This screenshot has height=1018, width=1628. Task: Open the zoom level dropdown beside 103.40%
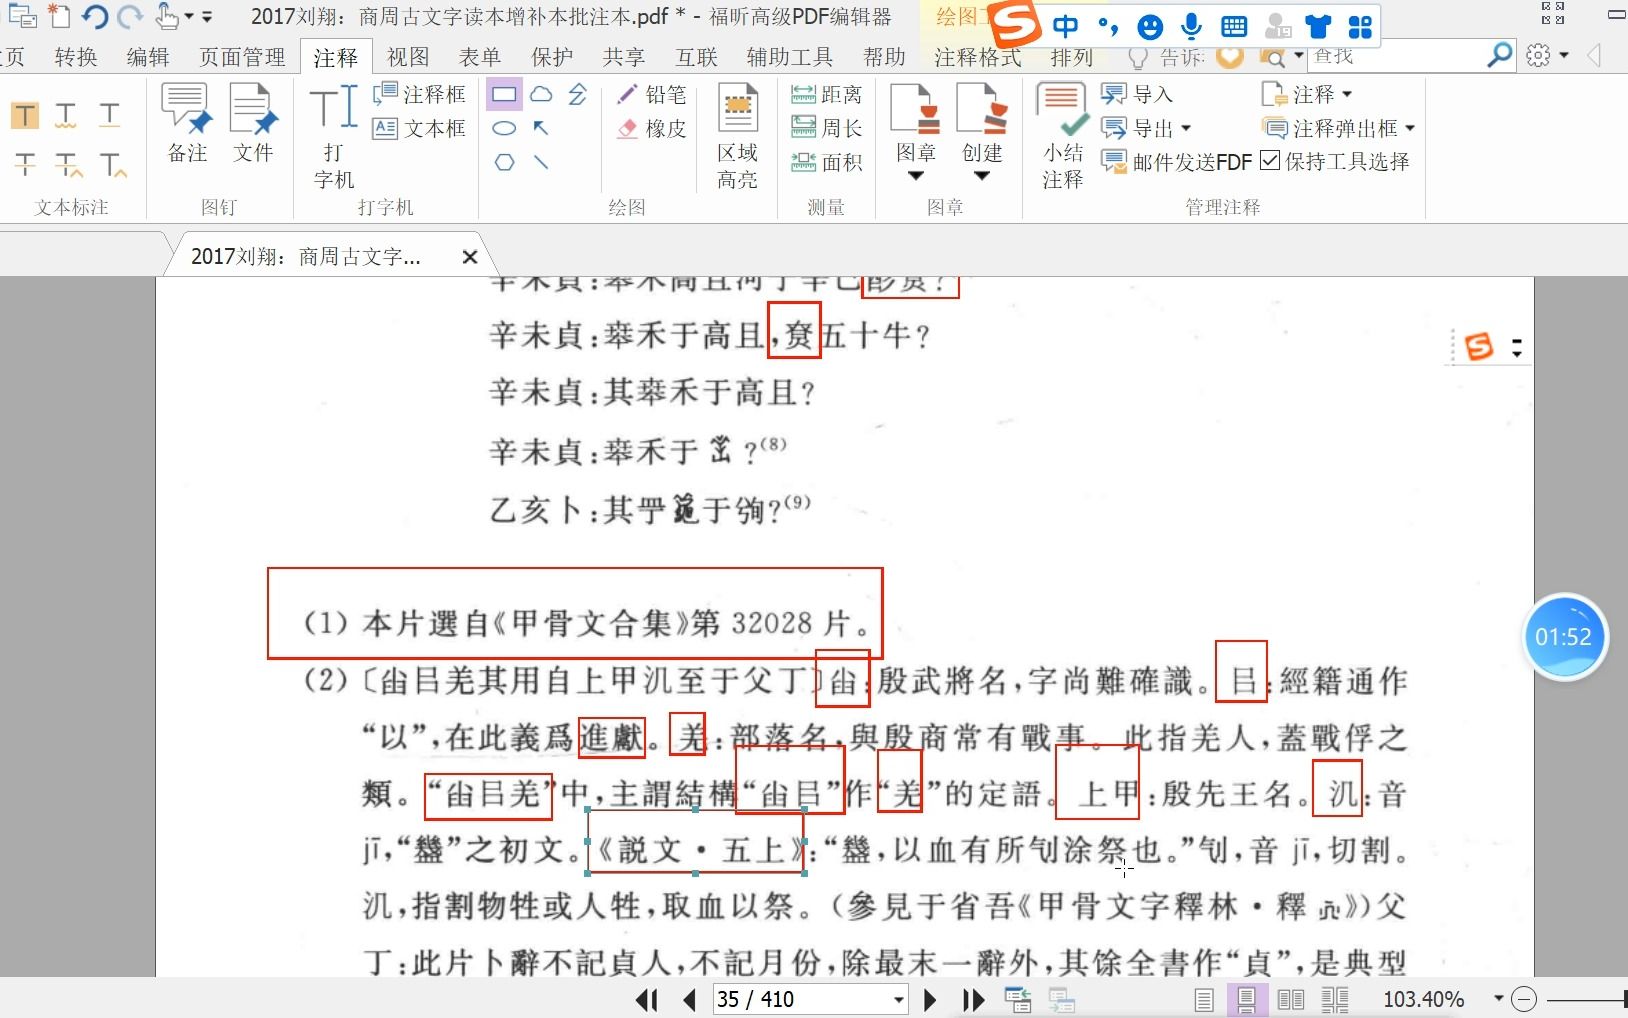(1498, 998)
